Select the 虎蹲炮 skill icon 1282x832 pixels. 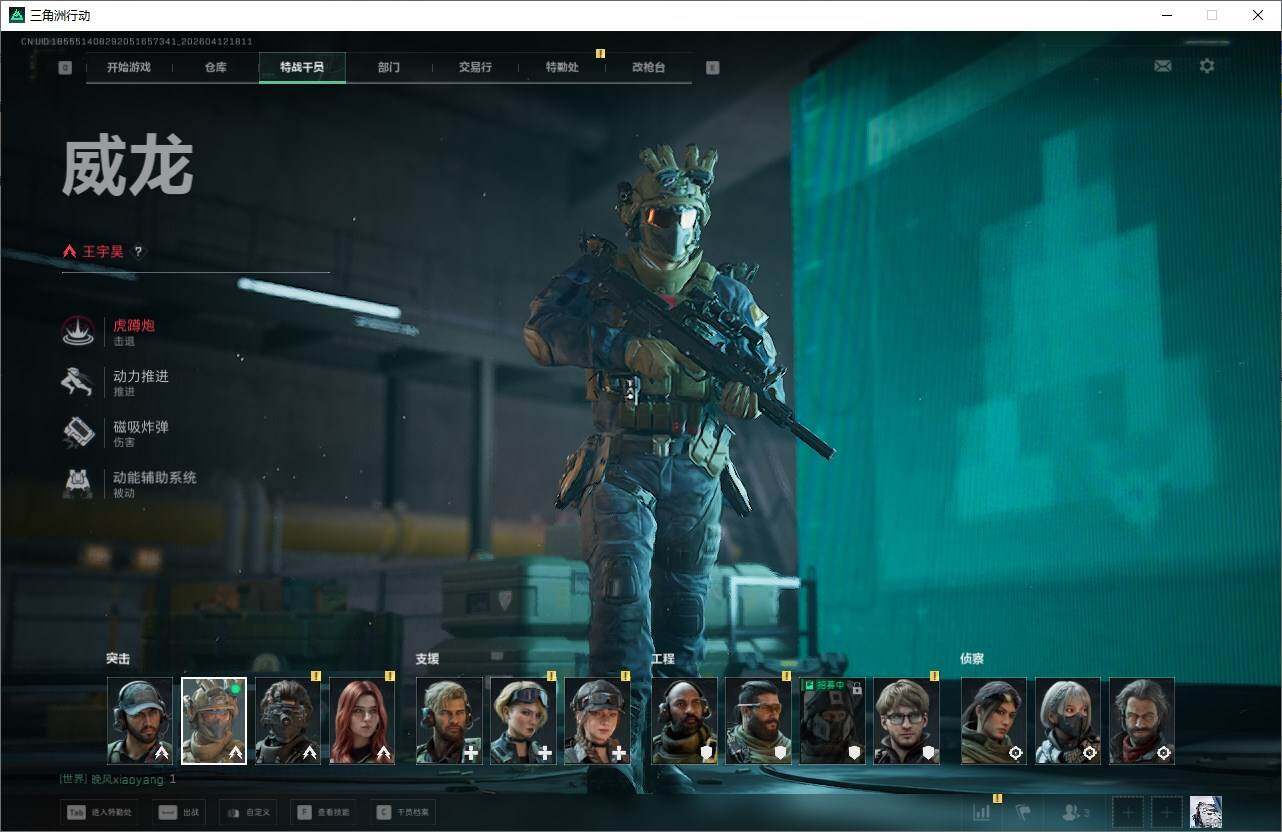click(x=78, y=332)
